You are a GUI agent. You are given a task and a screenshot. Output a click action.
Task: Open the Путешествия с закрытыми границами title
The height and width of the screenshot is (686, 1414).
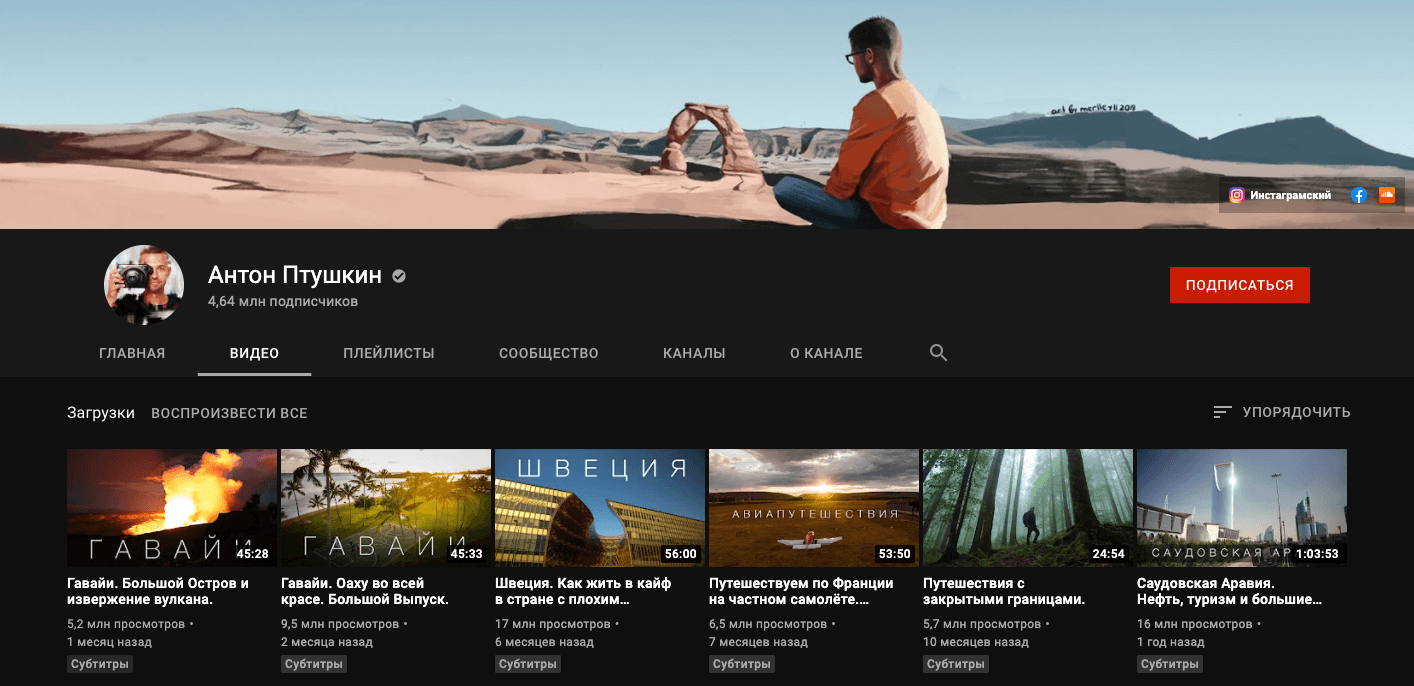click(x=1003, y=591)
